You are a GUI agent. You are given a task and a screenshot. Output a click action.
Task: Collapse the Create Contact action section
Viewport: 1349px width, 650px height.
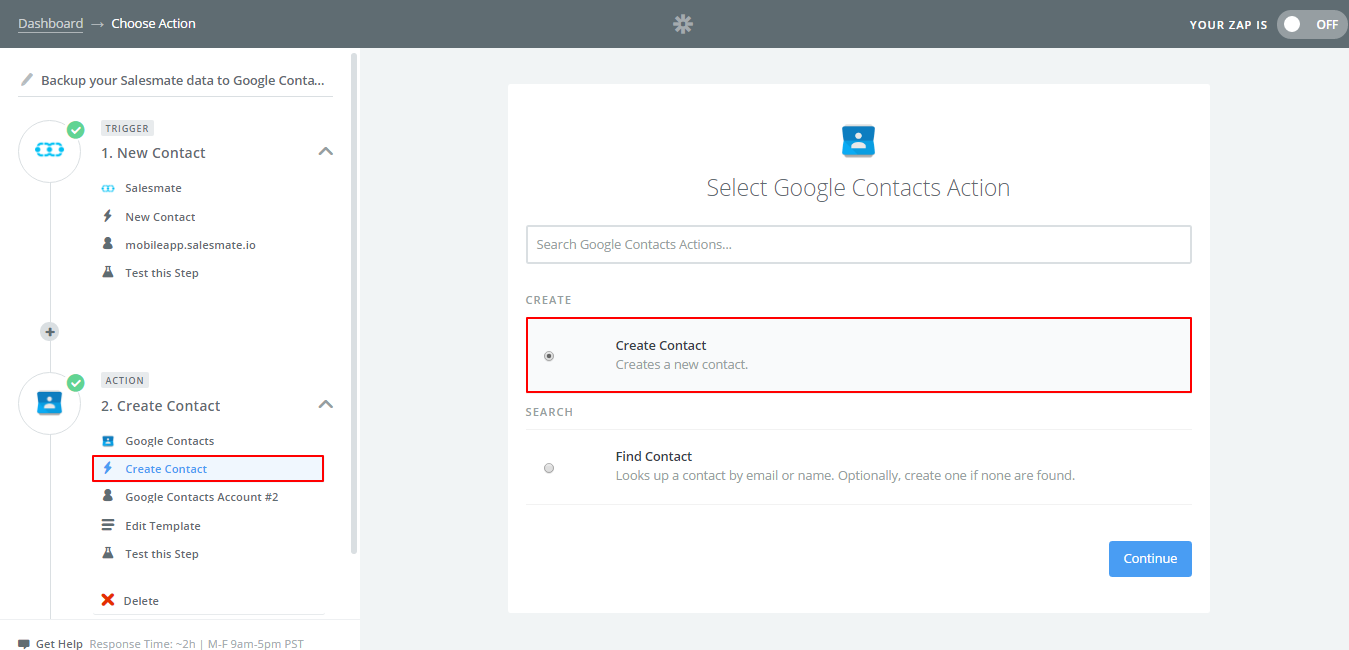tap(325, 405)
